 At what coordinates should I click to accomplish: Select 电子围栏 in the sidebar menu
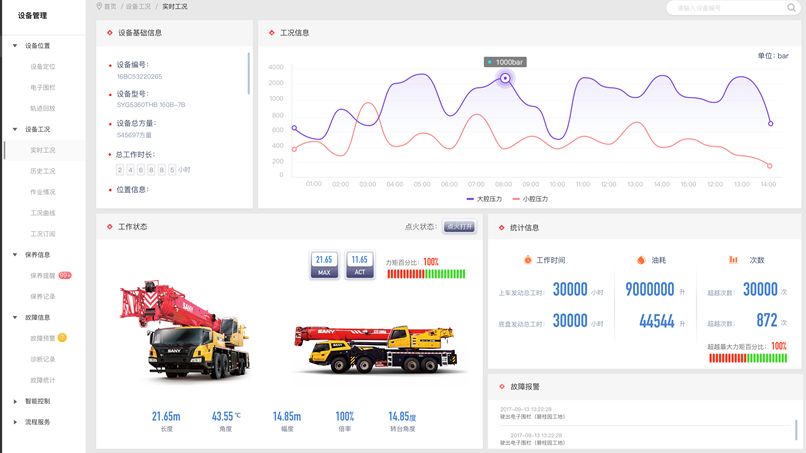43,87
